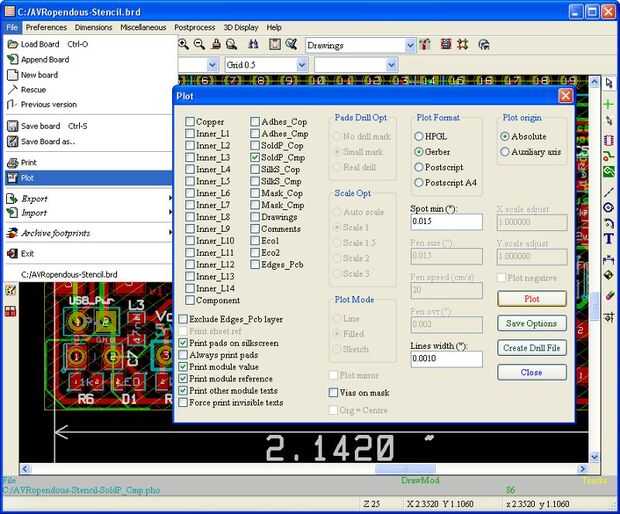Click the Plot button in dialog

click(x=532, y=299)
